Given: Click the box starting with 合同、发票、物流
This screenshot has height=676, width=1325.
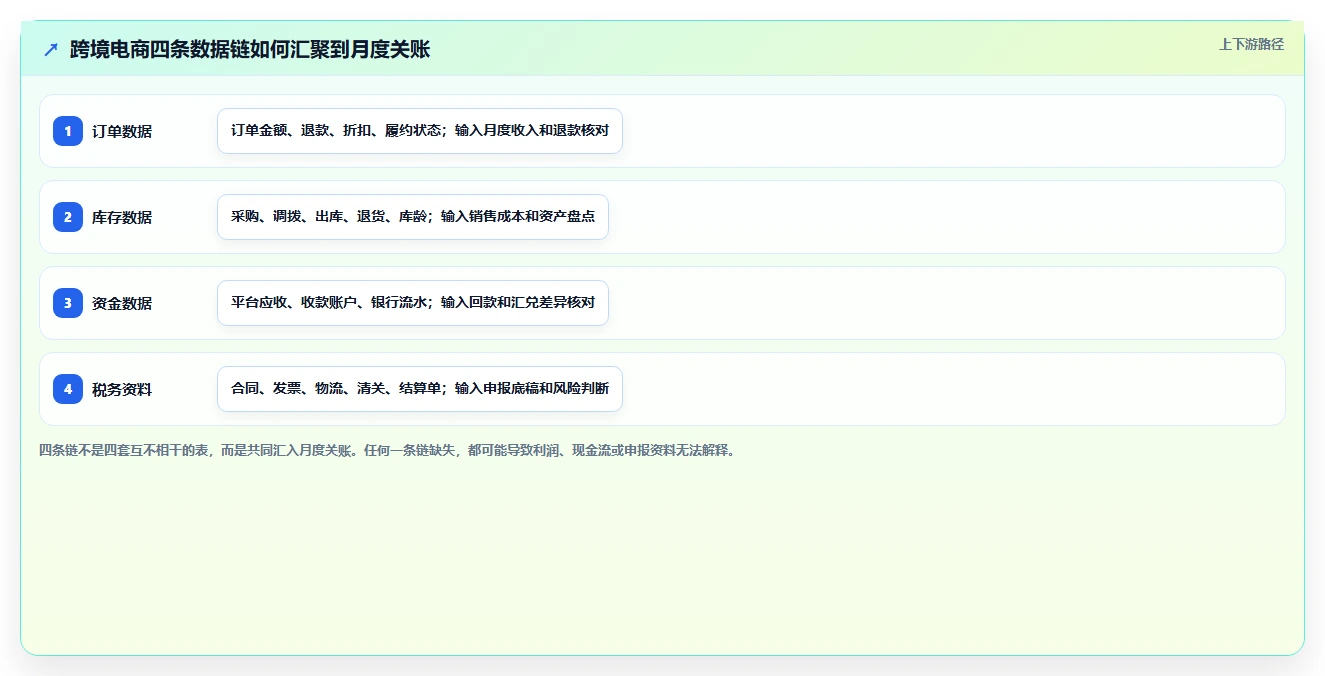Looking at the screenshot, I should tap(420, 389).
